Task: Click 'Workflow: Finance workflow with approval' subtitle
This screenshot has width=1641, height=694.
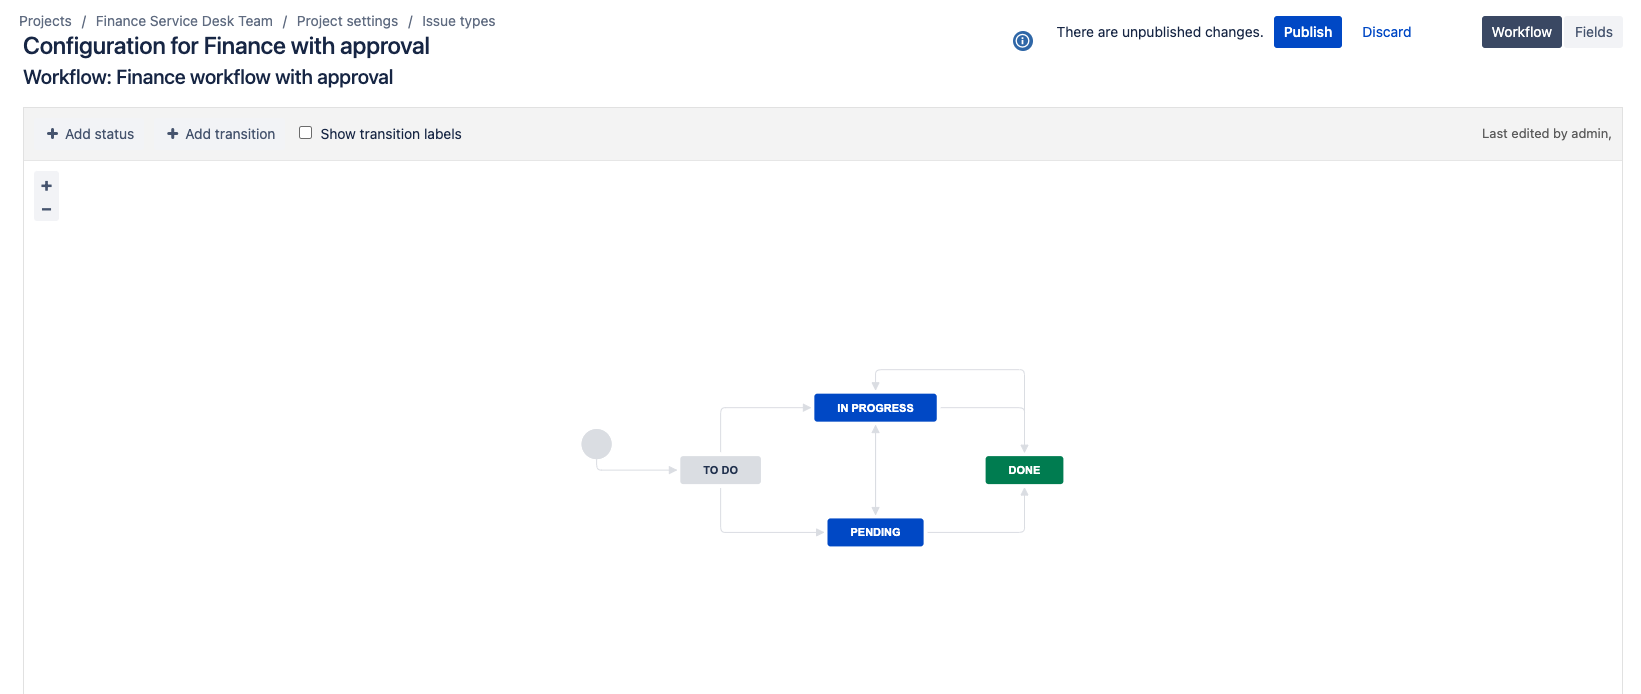Action: (208, 77)
